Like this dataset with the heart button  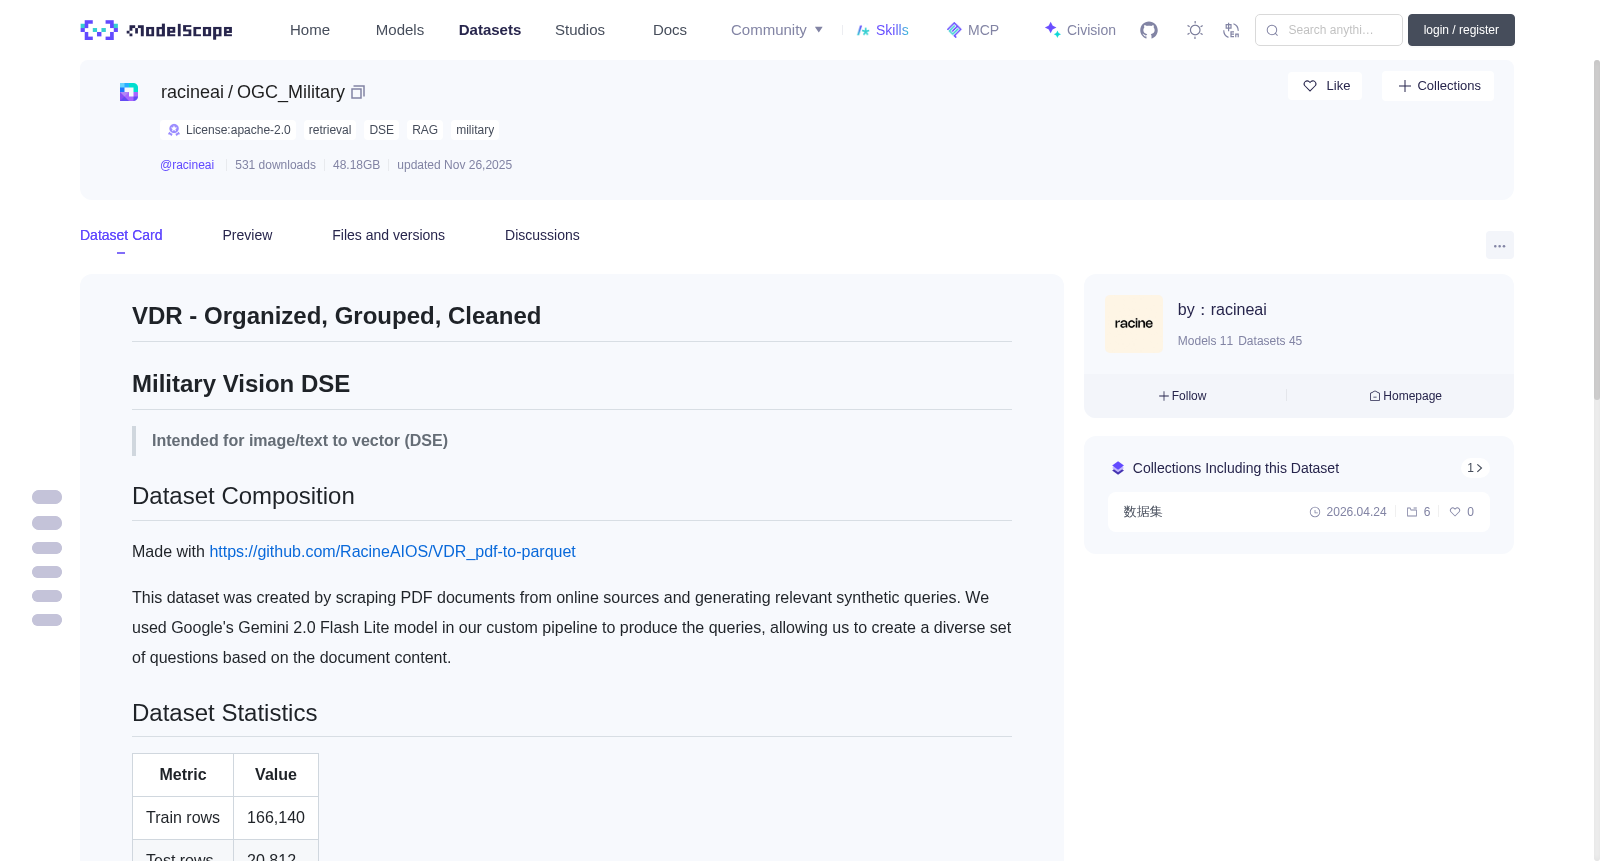(1325, 86)
